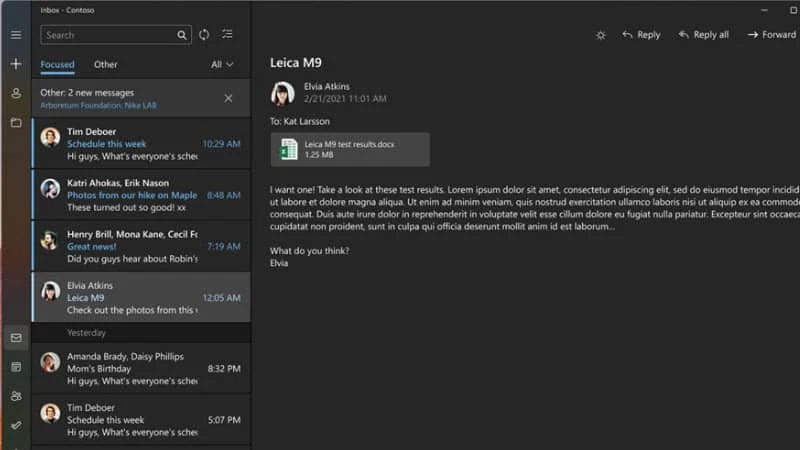
Task: Enter selection mode with checklist icon
Action: tap(227, 34)
